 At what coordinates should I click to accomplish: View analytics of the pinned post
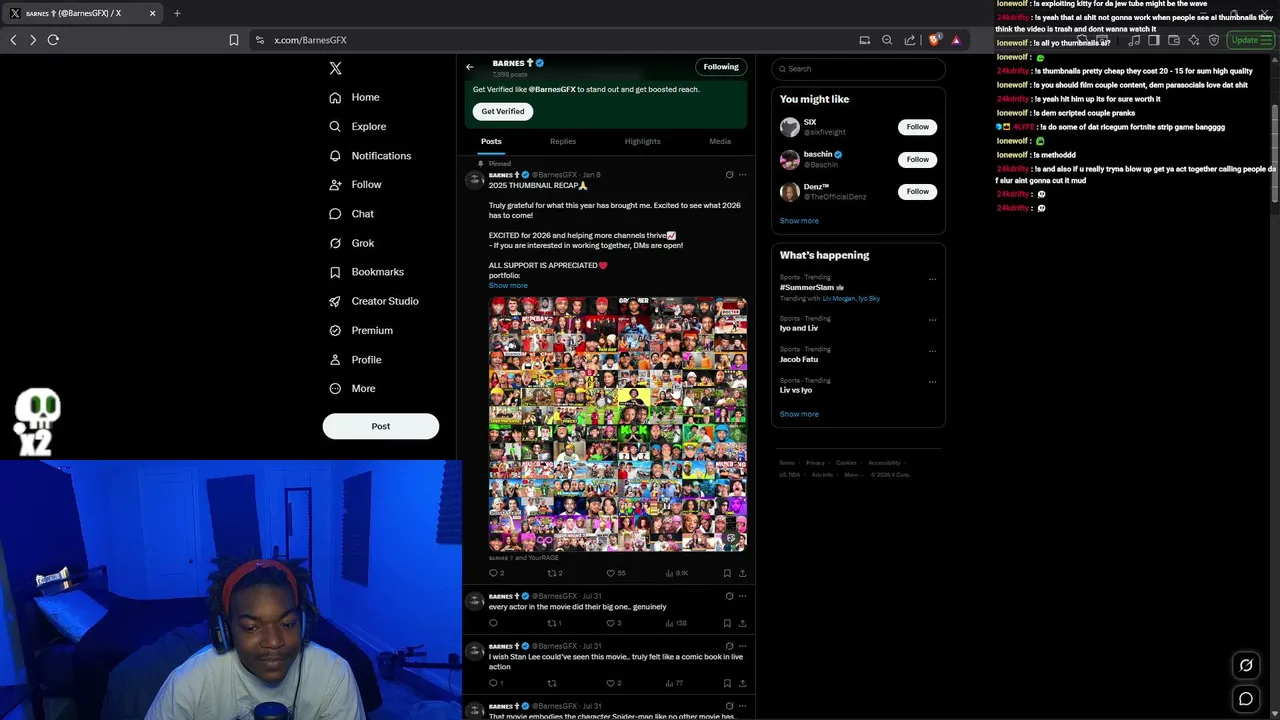coord(670,573)
